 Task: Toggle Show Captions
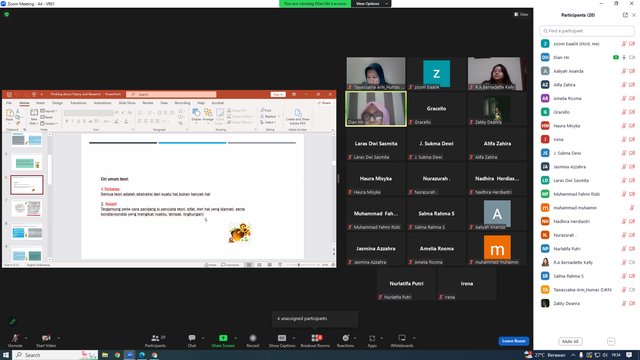(x=282, y=340)
